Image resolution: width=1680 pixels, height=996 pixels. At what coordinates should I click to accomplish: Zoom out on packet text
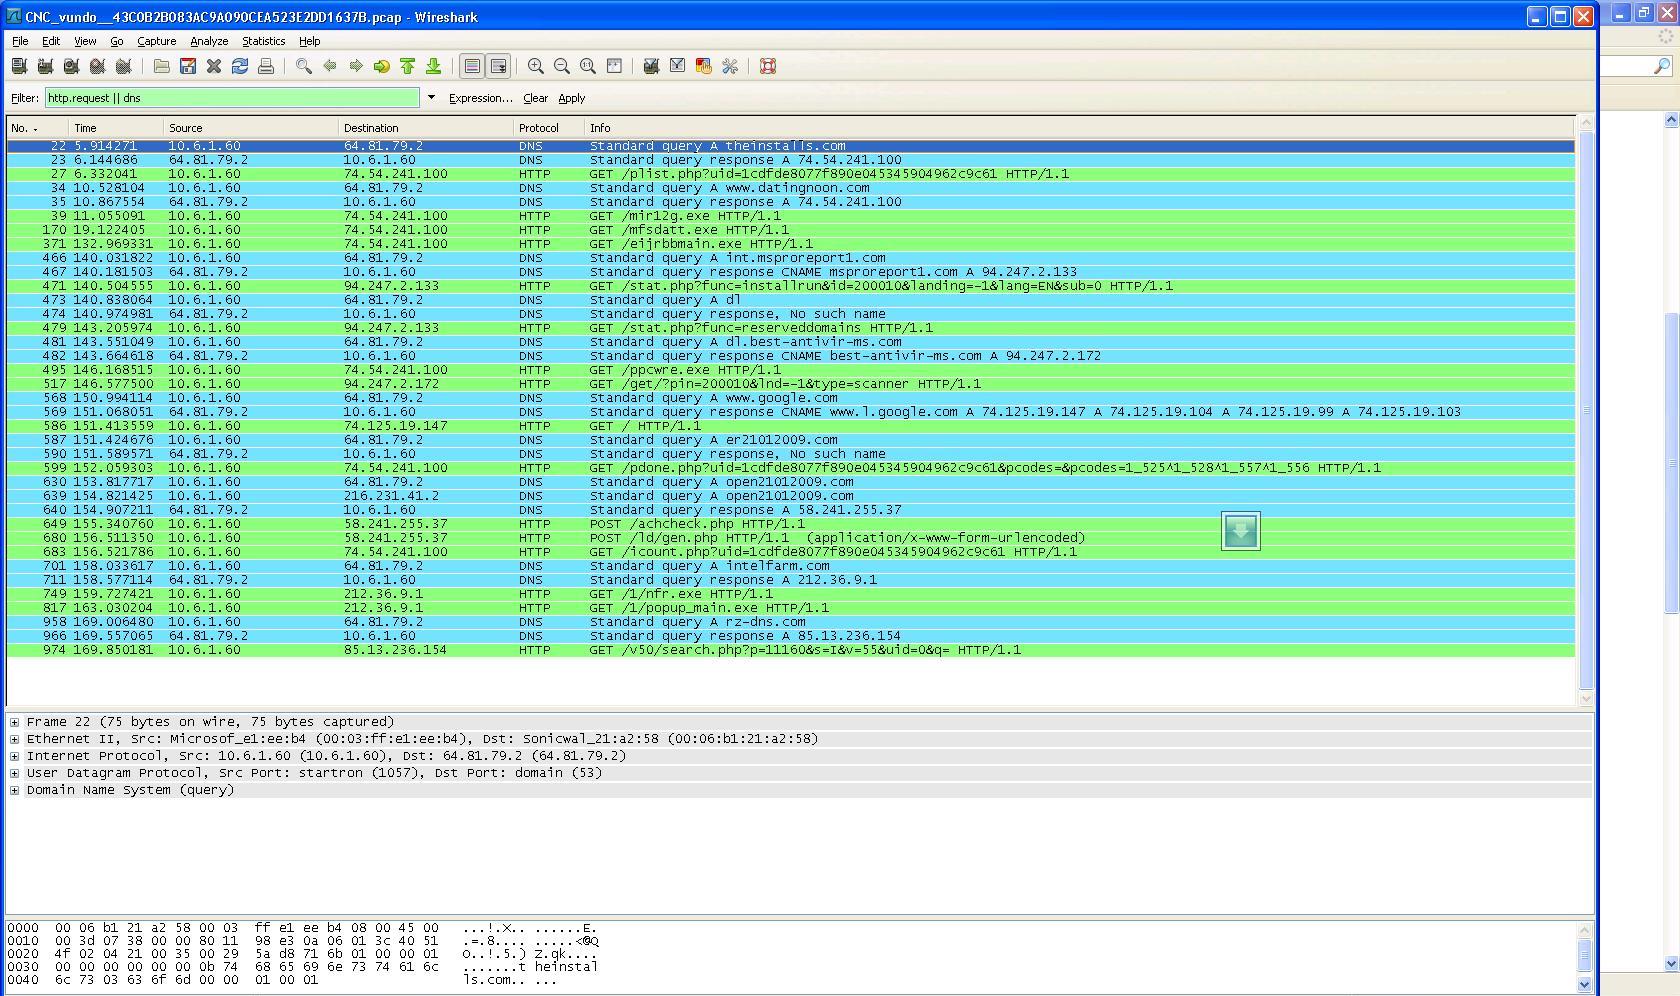tap(561, 66)
